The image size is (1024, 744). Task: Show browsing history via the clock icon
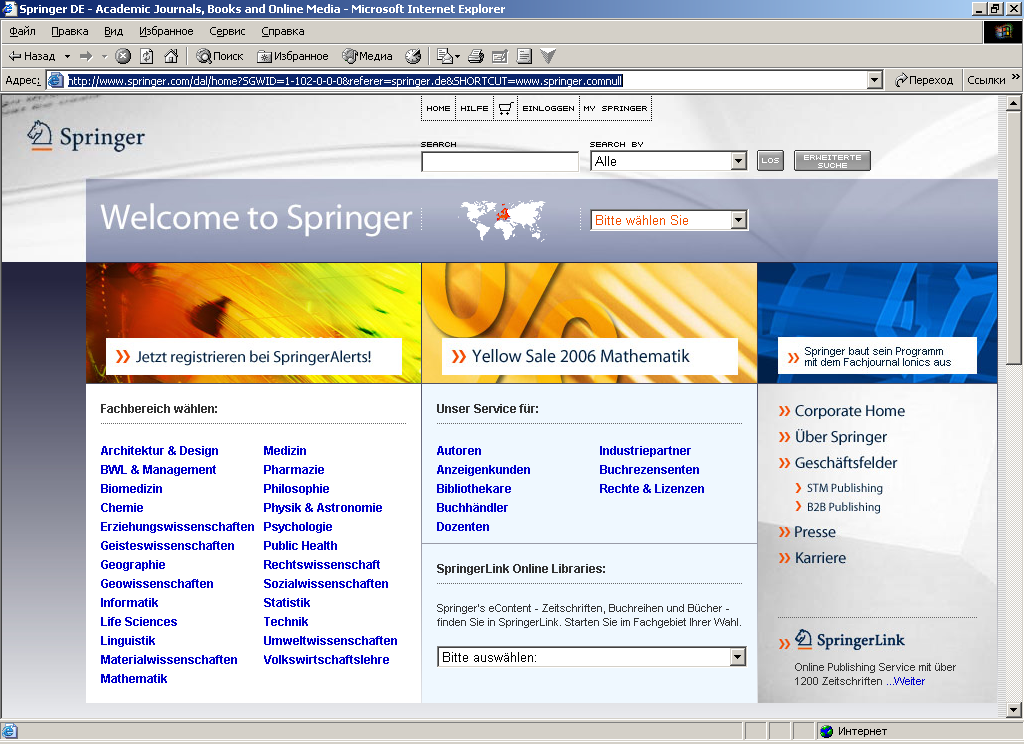click(x=413, y=56)
